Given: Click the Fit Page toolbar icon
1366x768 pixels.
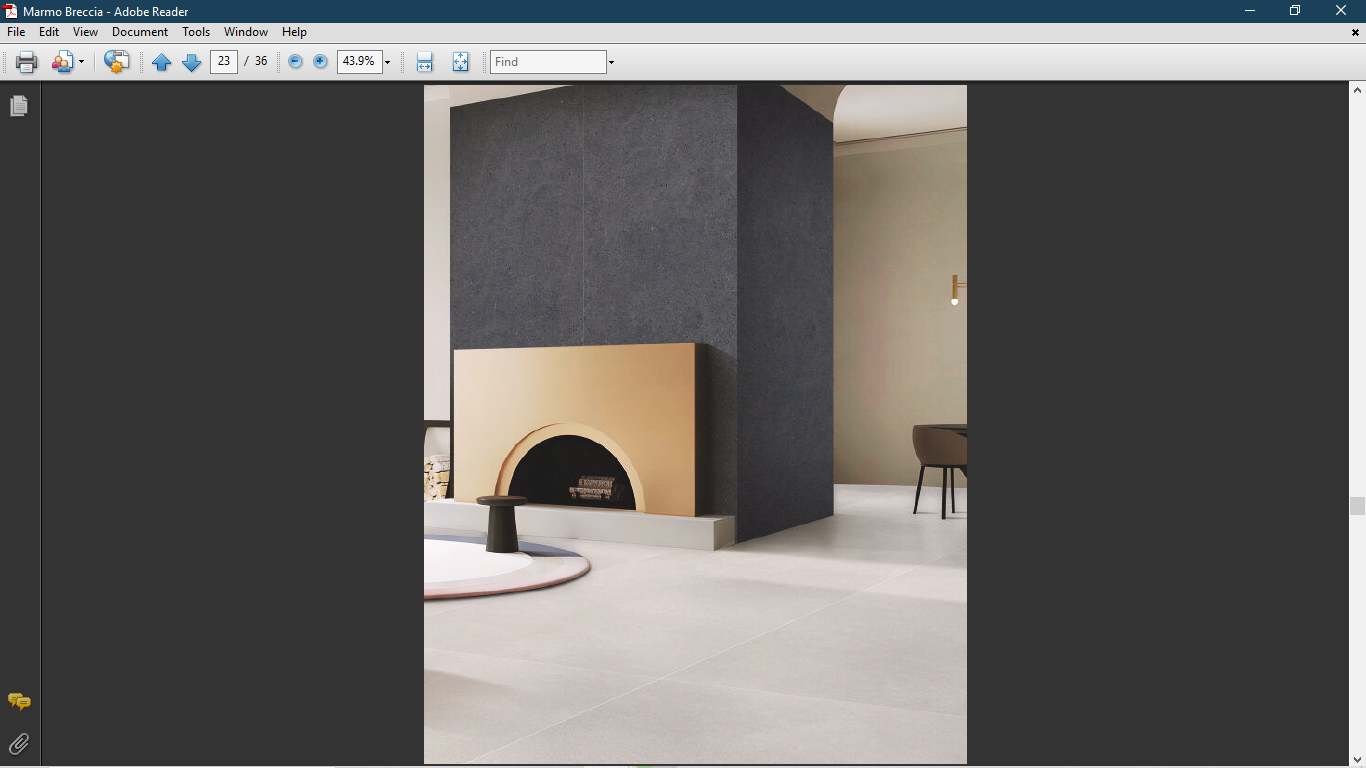Looking at the screenshot, I should (x=459, y=61).
